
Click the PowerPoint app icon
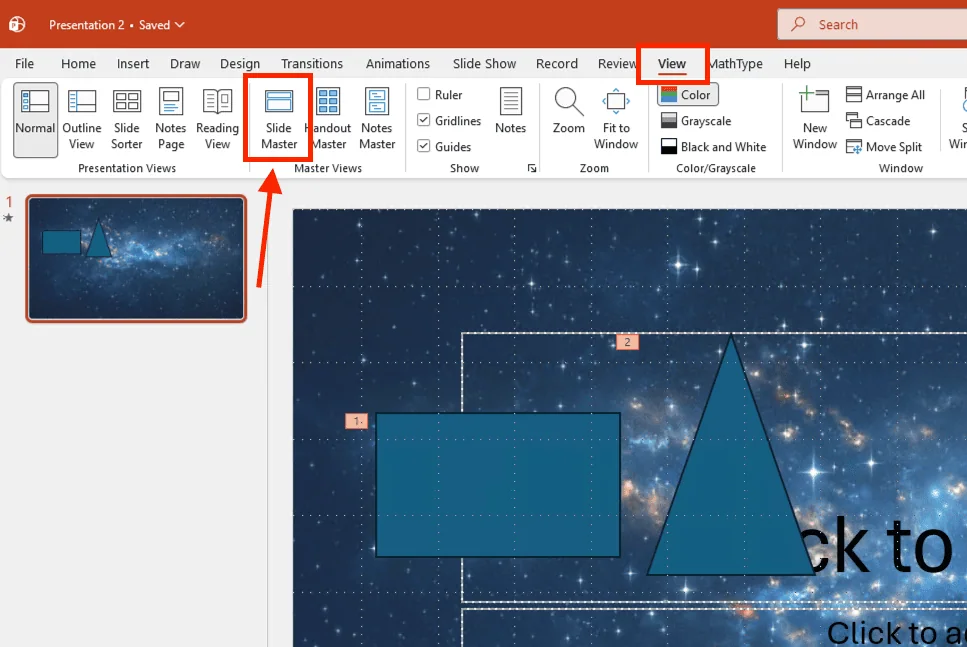click(17, 25)
